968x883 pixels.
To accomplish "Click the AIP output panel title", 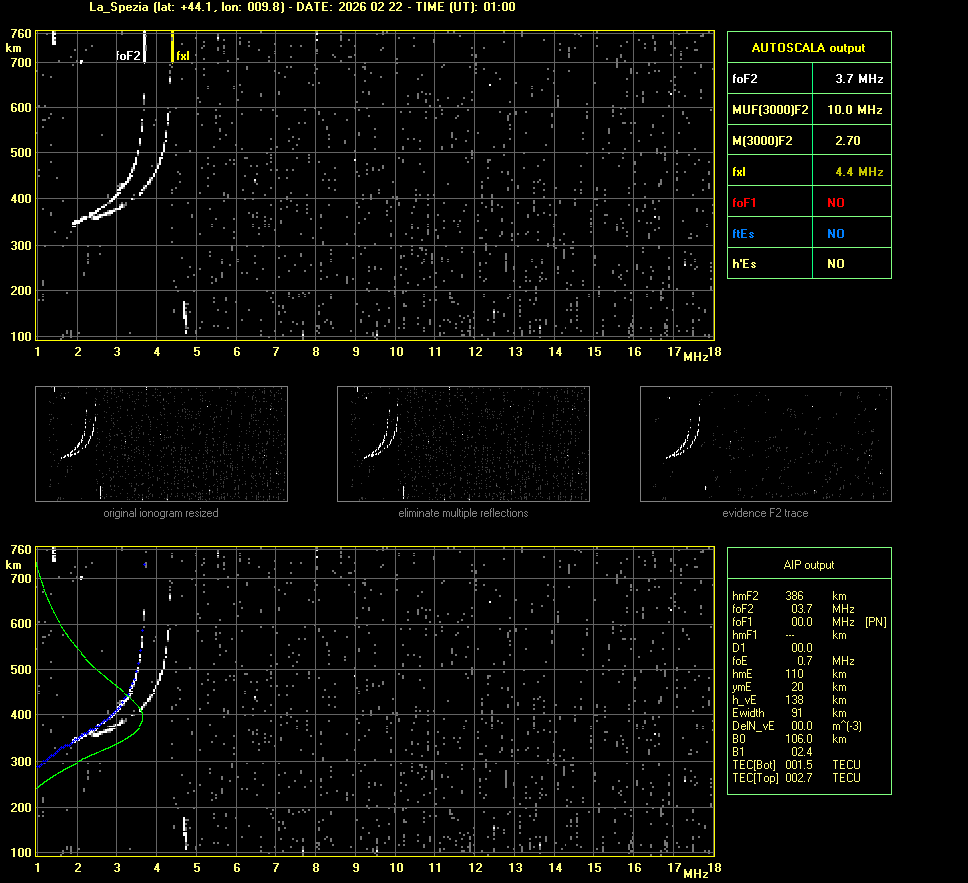I will coord(808,564).
